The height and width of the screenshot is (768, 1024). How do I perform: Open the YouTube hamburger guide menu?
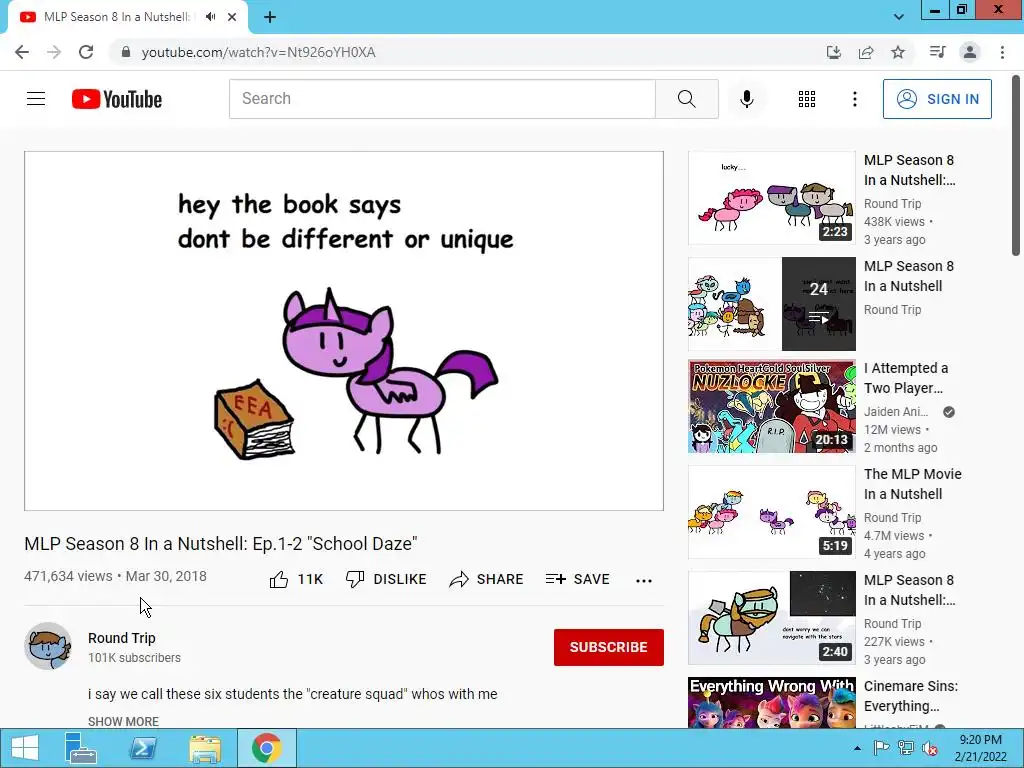click(x=36, y=99)
